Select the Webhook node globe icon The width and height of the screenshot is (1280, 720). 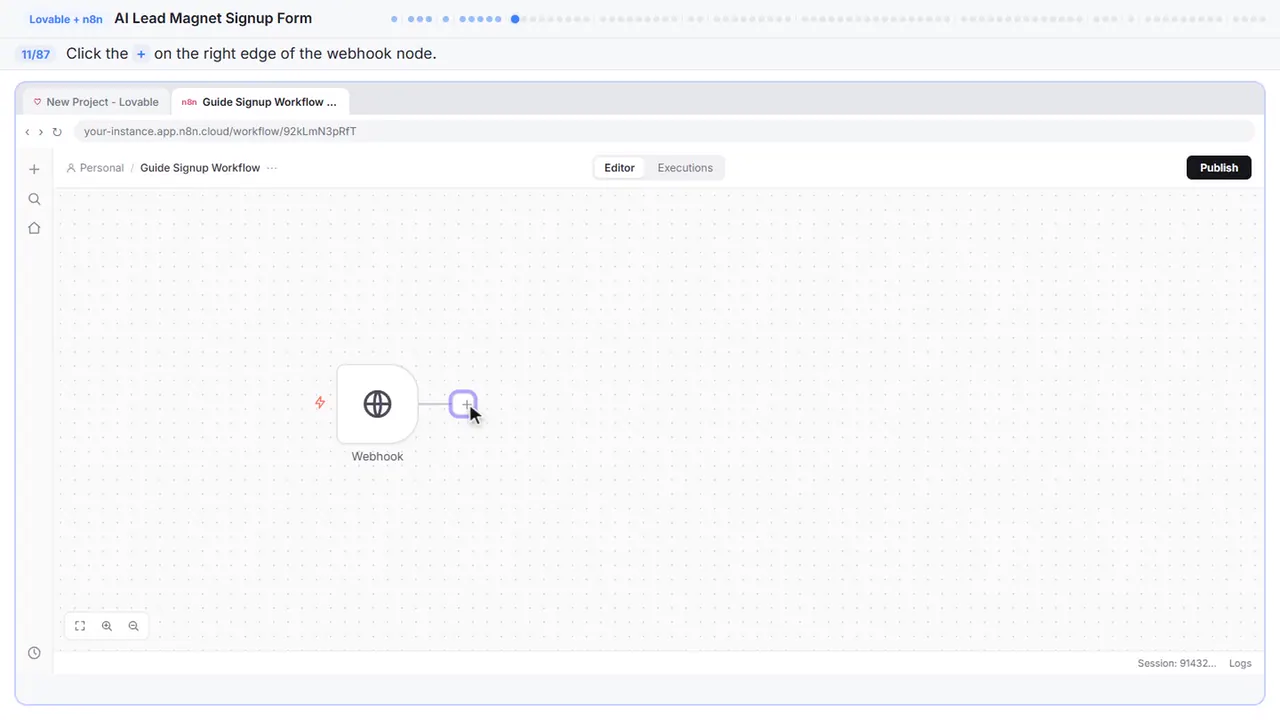pyautogui.click(x=377, y=404)
